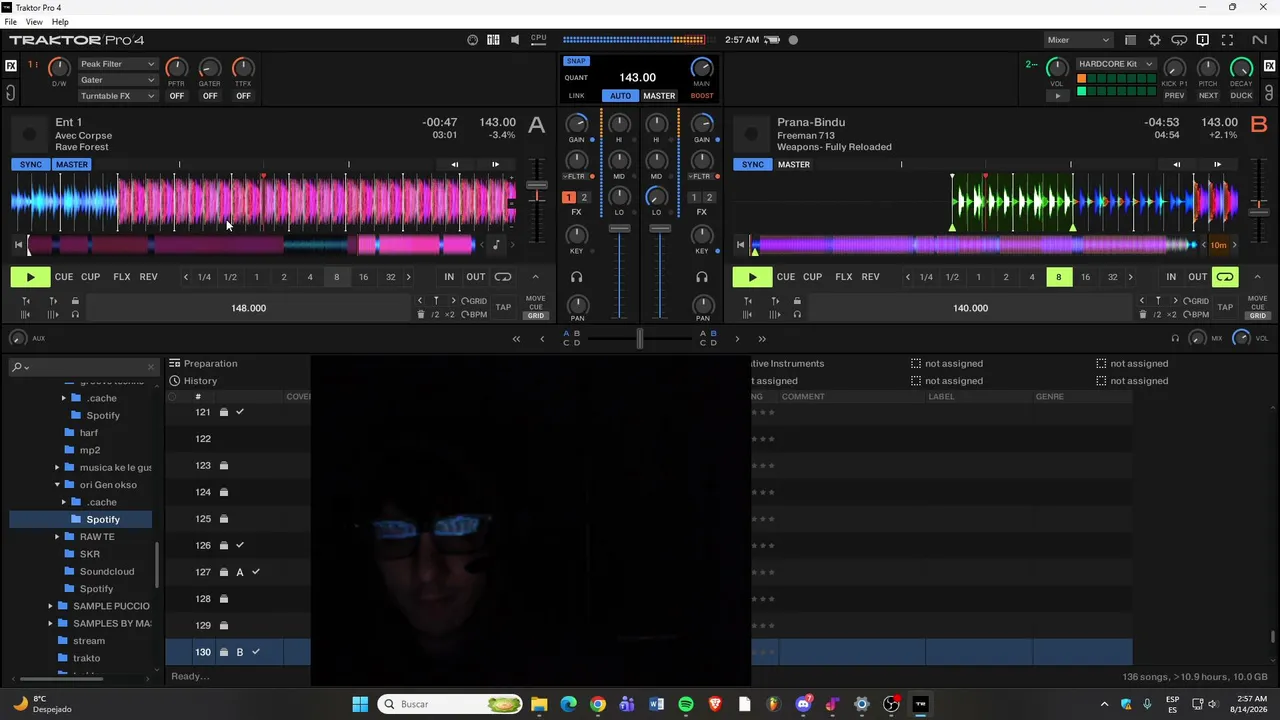Viewport: 1280px width, 720px height.
Task: Toggle the TTFX effect OFF button
Action: click(x=243, y=96)
